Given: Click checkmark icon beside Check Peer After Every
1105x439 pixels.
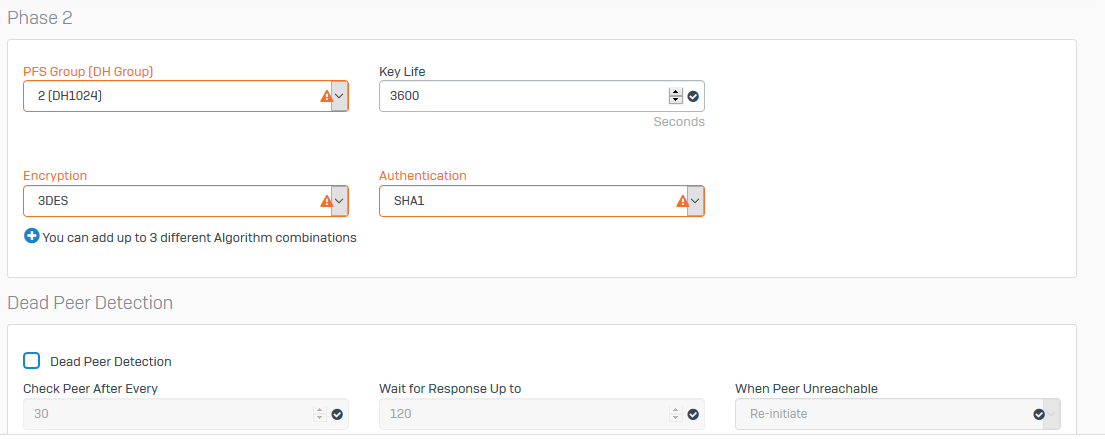Looking at the screenshot, I should [x=337, y=414].
